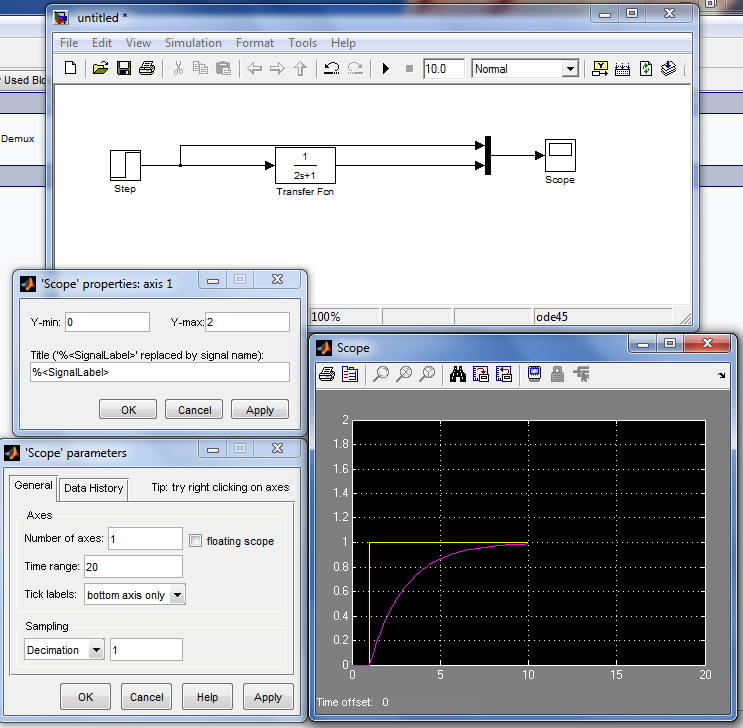Viewport: 743px width, 728px height.
Task: Copy selected block icon
Action: coord(200,69)
